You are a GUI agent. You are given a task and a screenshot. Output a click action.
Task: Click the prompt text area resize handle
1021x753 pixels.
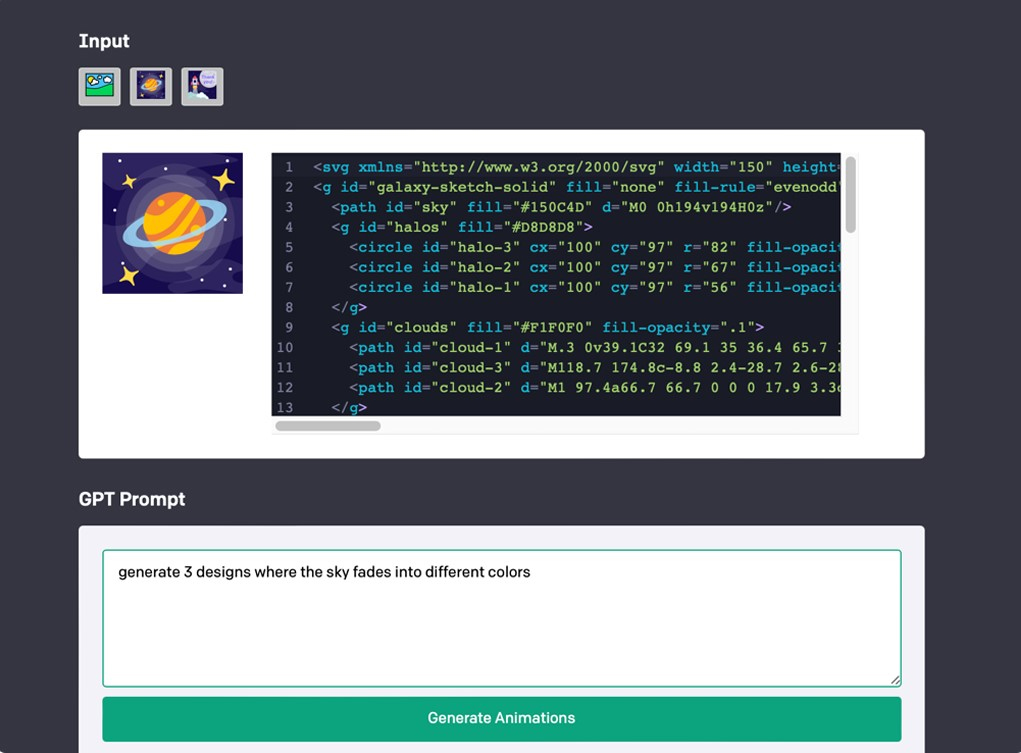tap(895, 680)
